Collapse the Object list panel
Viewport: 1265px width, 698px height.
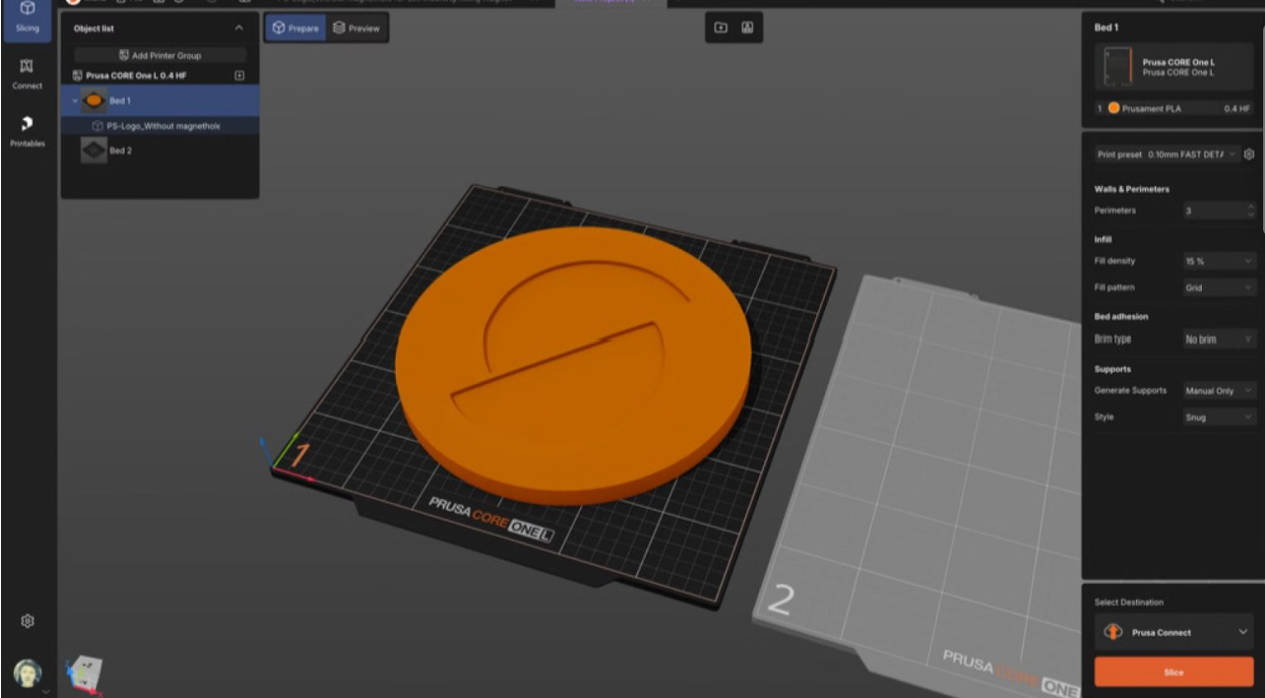click(x=238, y=28)
